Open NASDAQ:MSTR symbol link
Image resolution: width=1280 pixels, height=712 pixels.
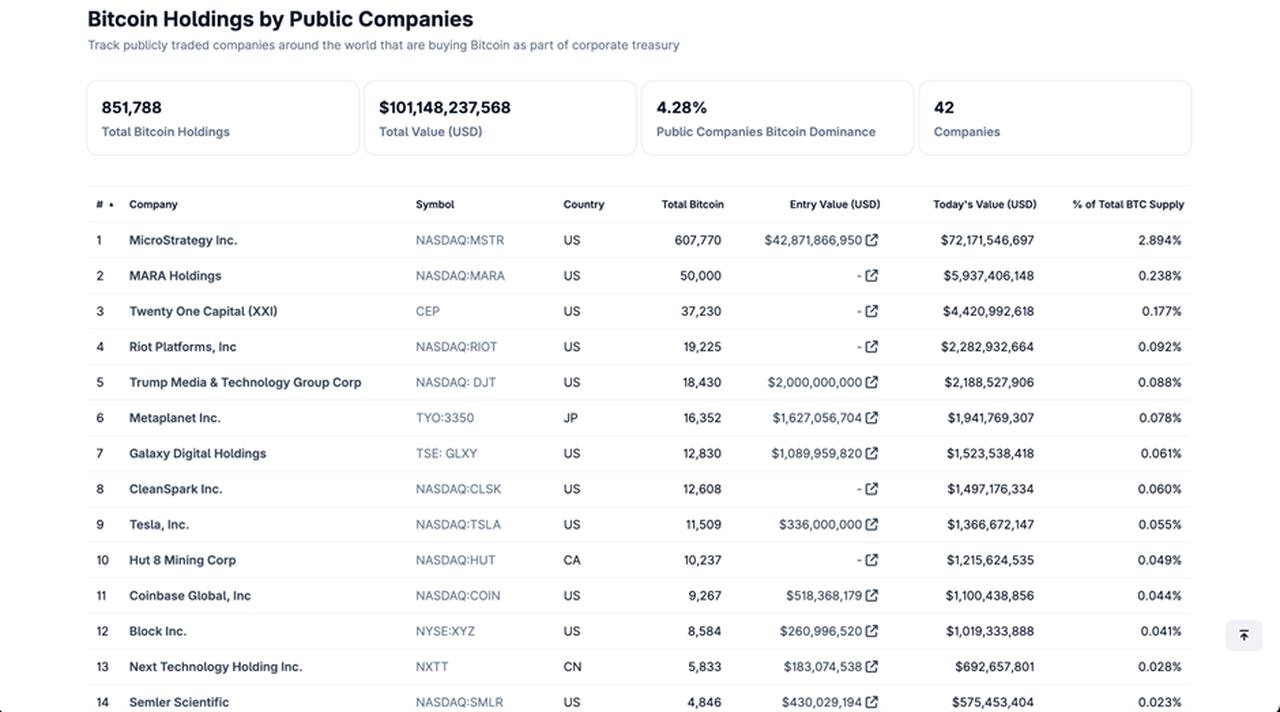click(460, 240)
